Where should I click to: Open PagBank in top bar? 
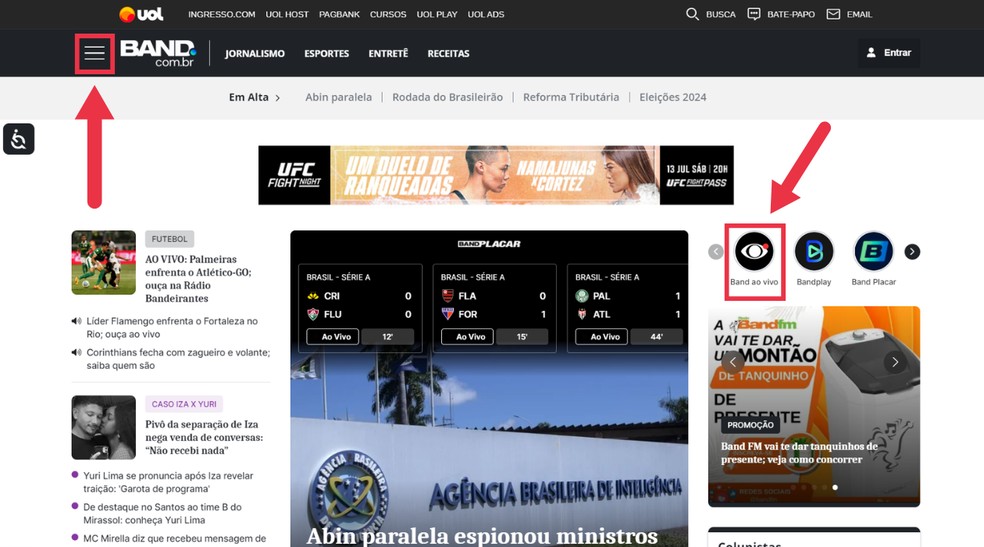click(x=339, y=14)
